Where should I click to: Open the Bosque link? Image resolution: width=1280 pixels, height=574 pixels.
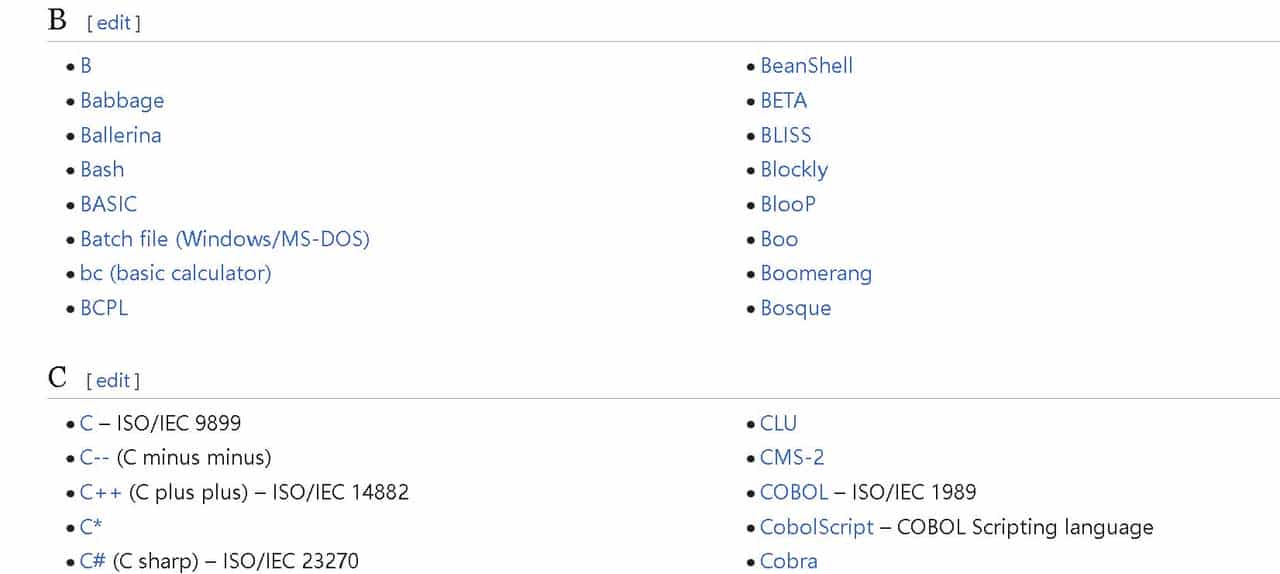click(x=796, y=308)
